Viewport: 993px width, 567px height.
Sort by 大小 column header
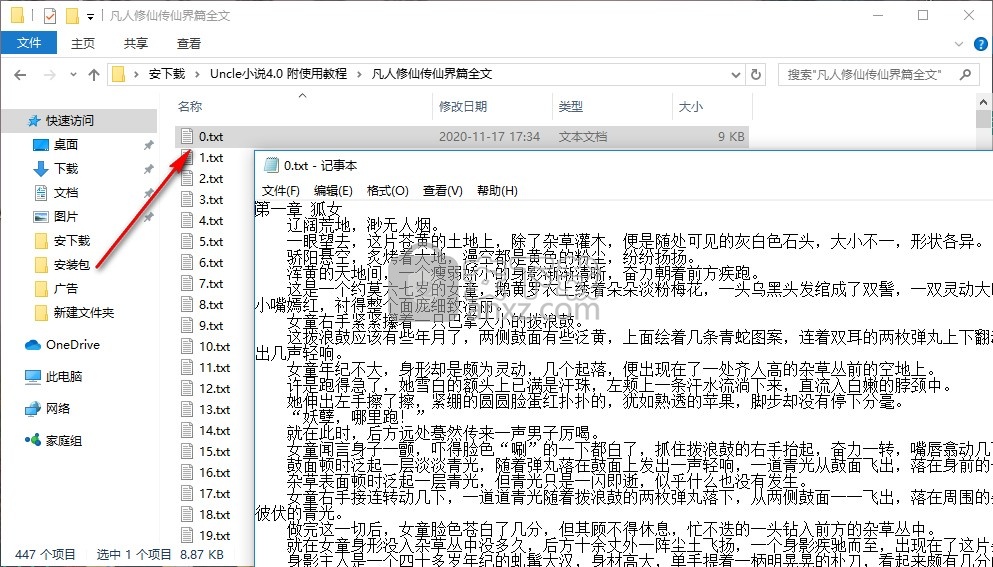pos(690,106)
